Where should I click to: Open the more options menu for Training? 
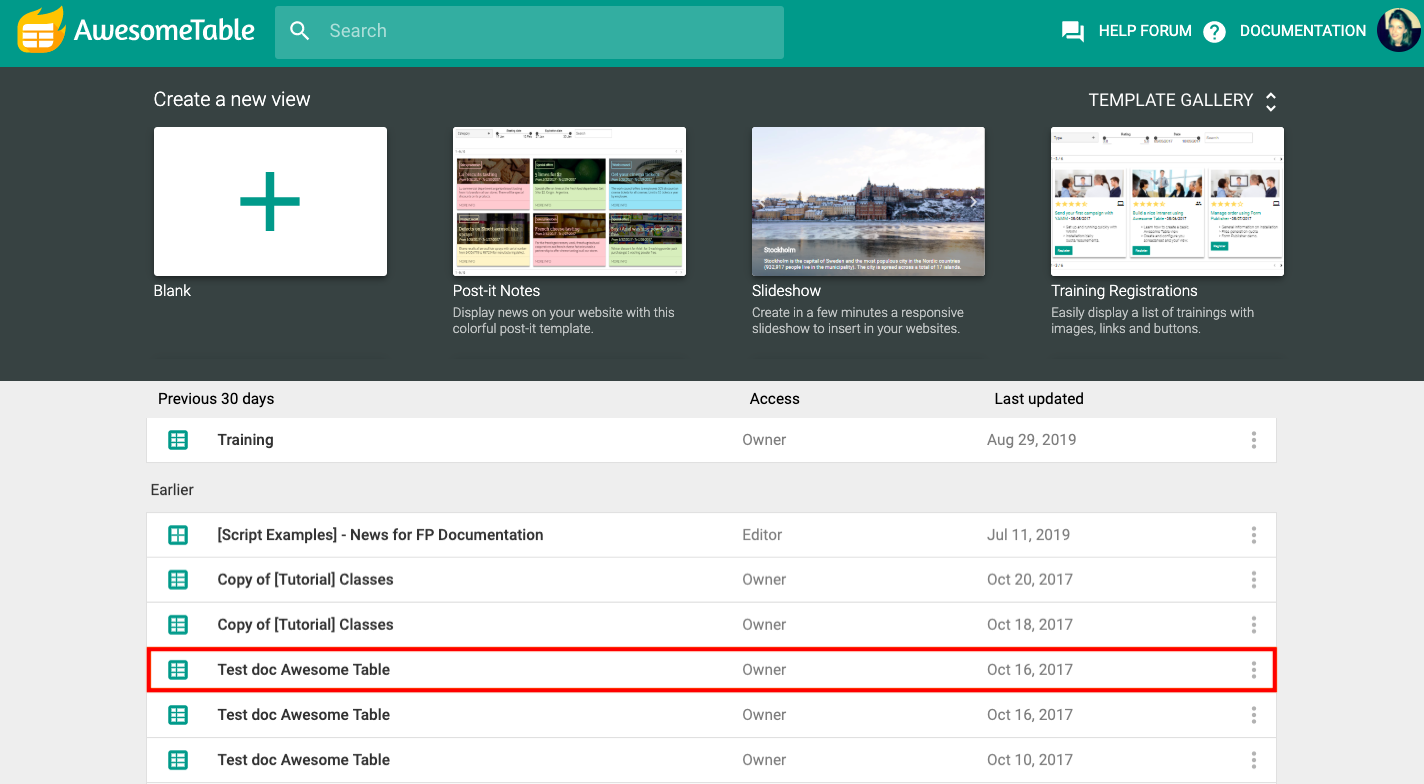pos(1253,440)
